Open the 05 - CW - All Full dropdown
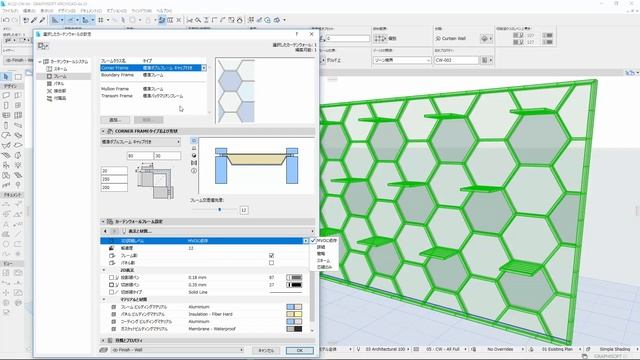Screen dimensions: 640x360 click(x=444, y=349)
